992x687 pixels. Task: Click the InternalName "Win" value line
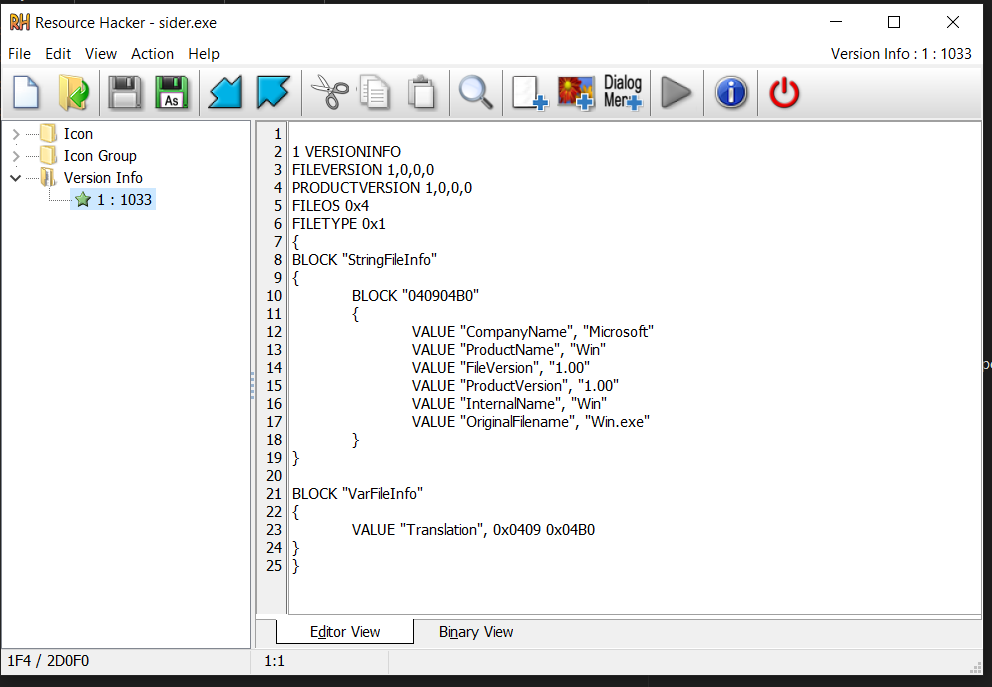click(509, 404)
